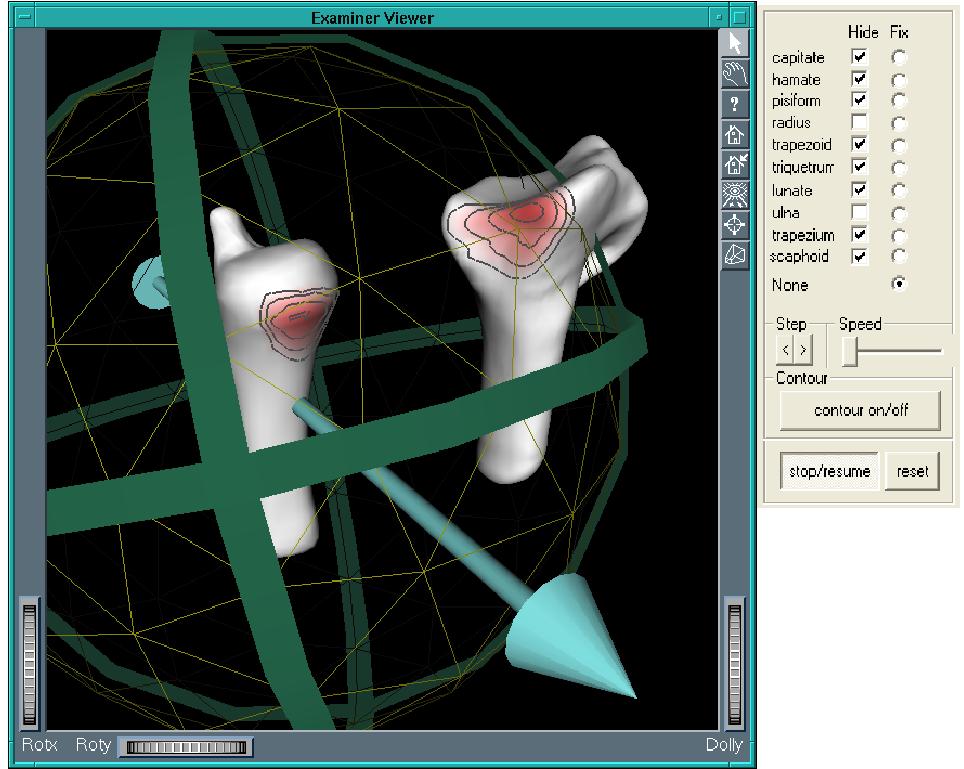The height and width of the screenshot is (769, 964).
Task: Select Fix radio for radius
Action: point(899,124)
